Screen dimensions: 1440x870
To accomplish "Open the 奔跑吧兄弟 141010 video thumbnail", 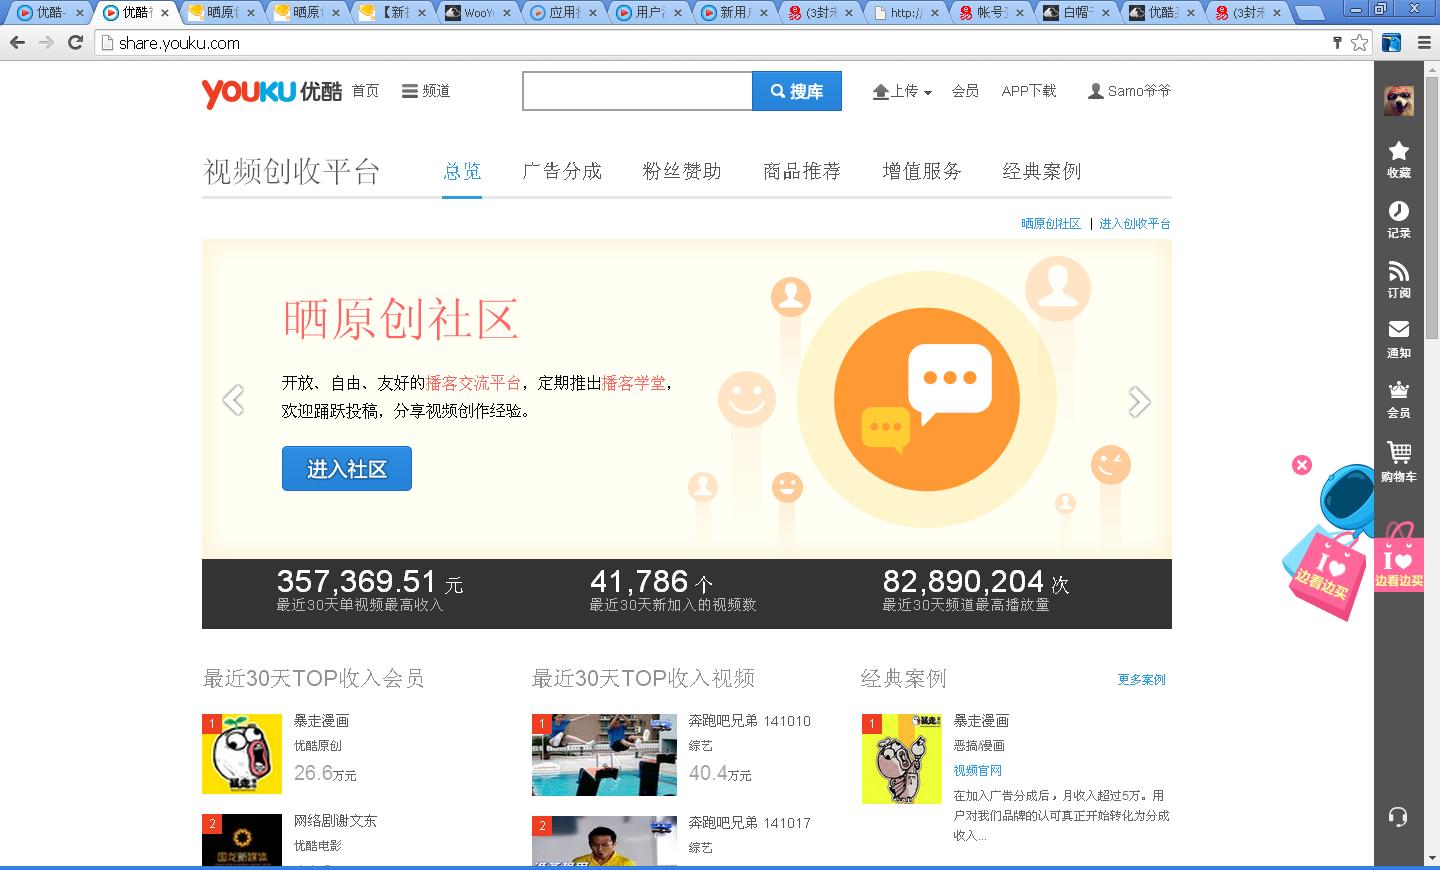I will 604,754.
